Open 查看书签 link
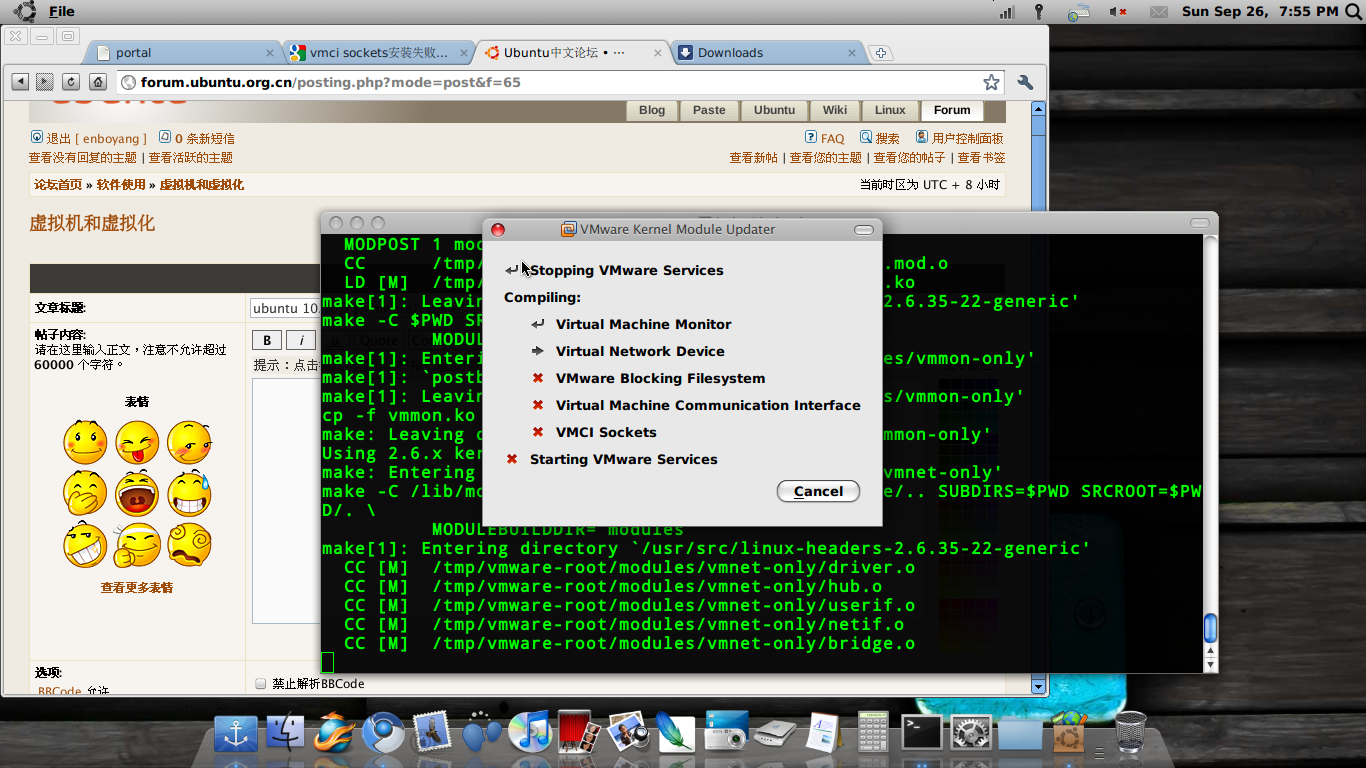Image resolution: width=1366 pixels, height=768 pixels. click(x=981, y=158)
